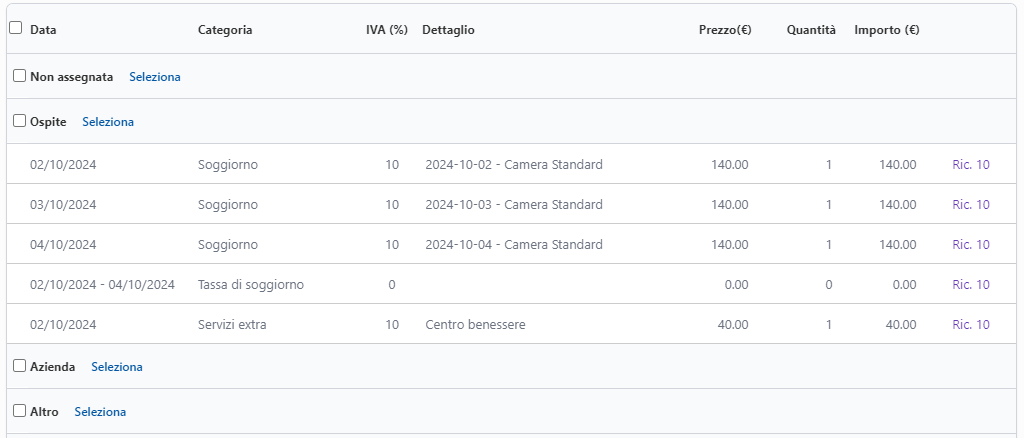Select the Centro benessere detail cell

(x=475, y=325)
